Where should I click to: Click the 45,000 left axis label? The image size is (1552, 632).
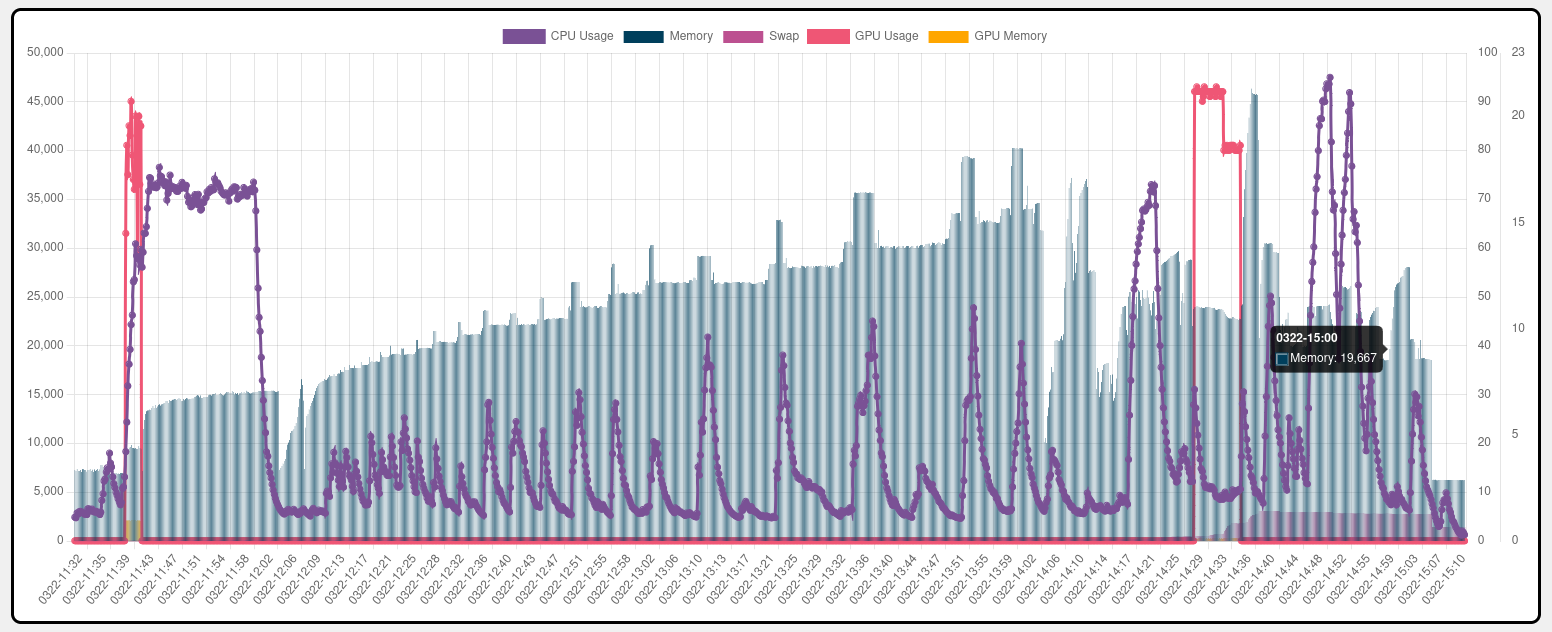45,101
